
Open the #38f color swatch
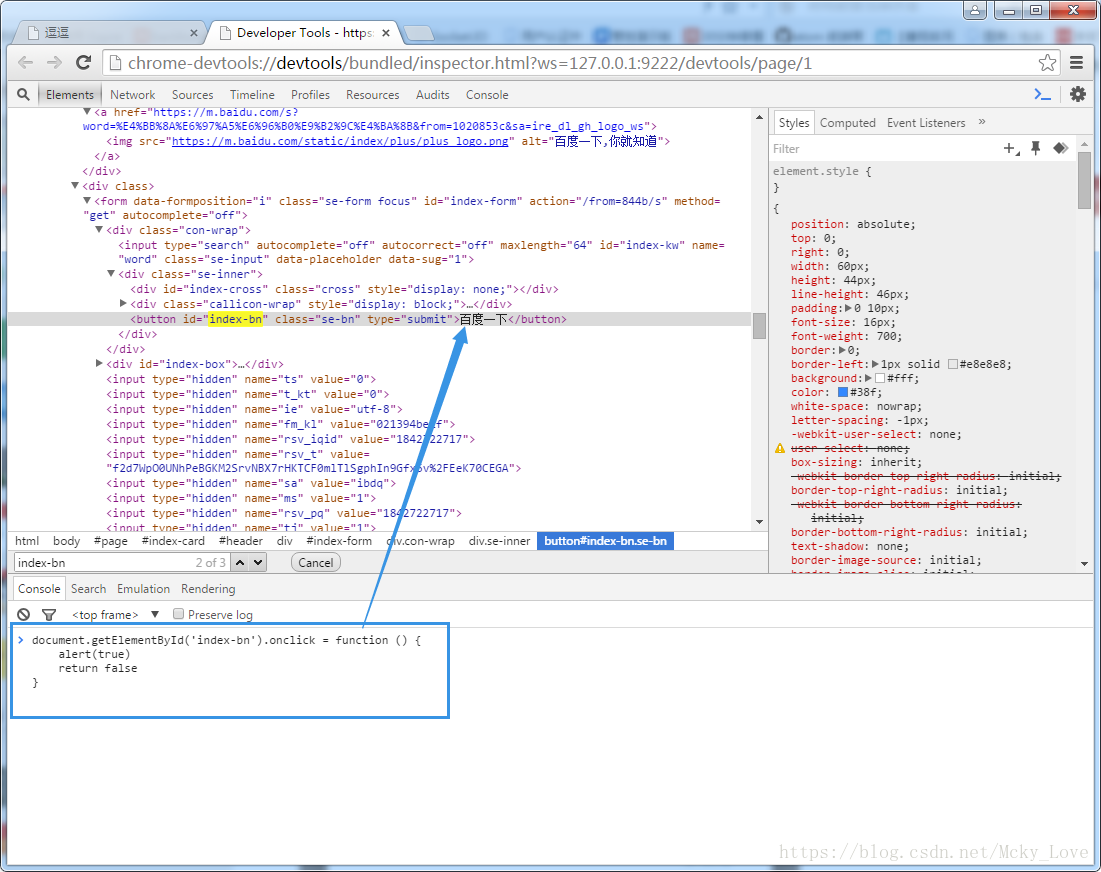843,392
